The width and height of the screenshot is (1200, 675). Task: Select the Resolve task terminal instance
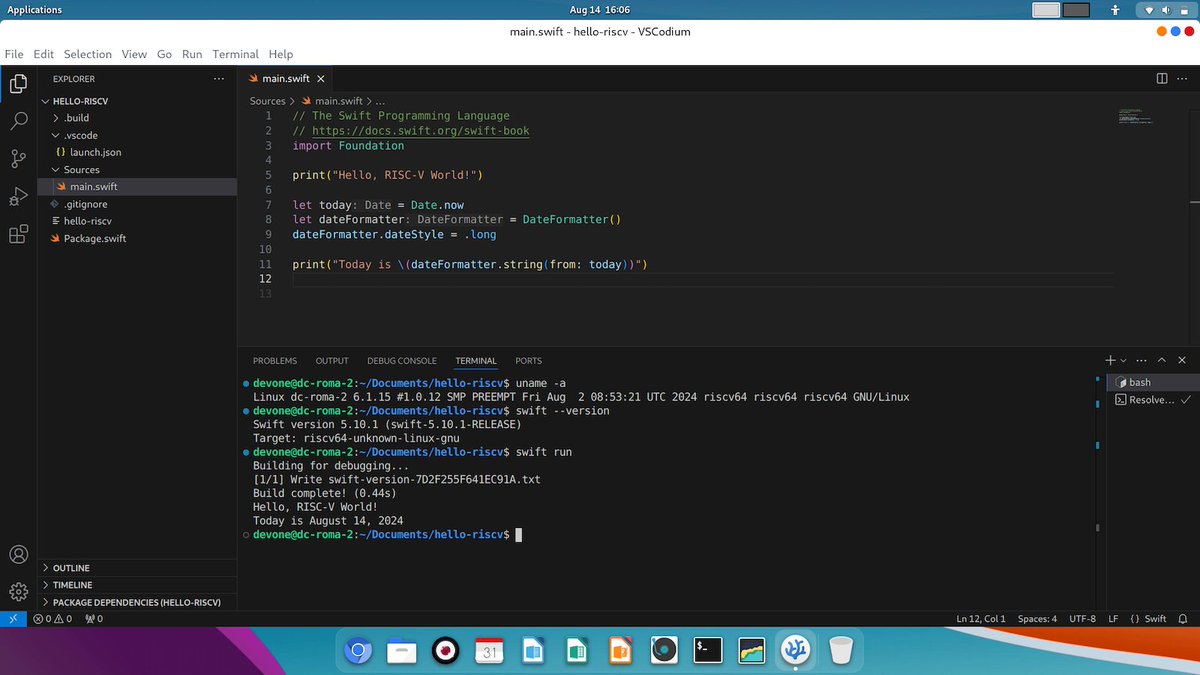(x=1152, y=400)
